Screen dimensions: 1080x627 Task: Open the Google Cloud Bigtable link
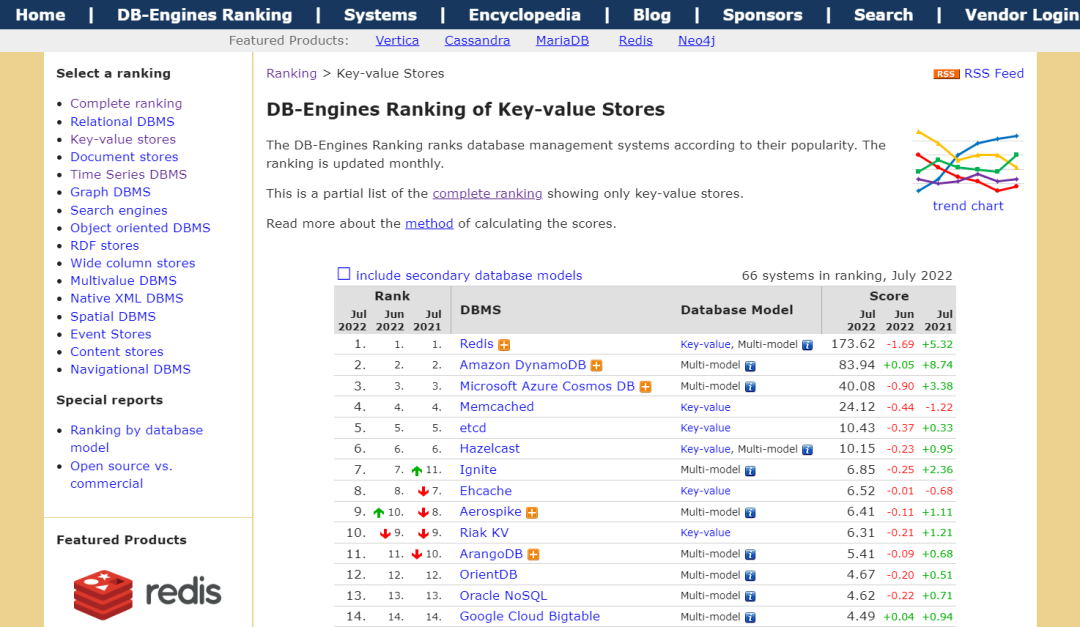coord(530,617)
